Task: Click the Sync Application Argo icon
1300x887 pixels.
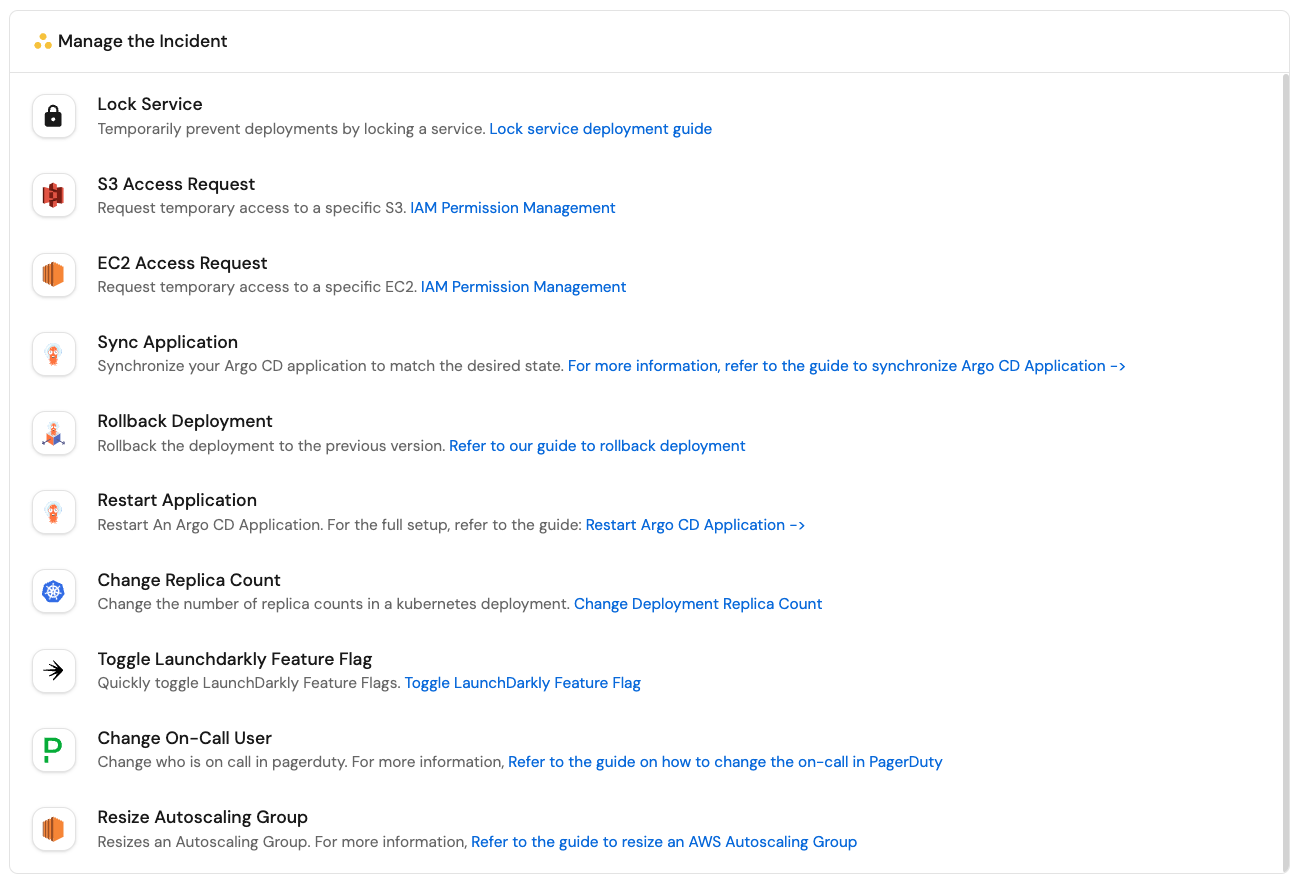Action: (x=54, y=354)
